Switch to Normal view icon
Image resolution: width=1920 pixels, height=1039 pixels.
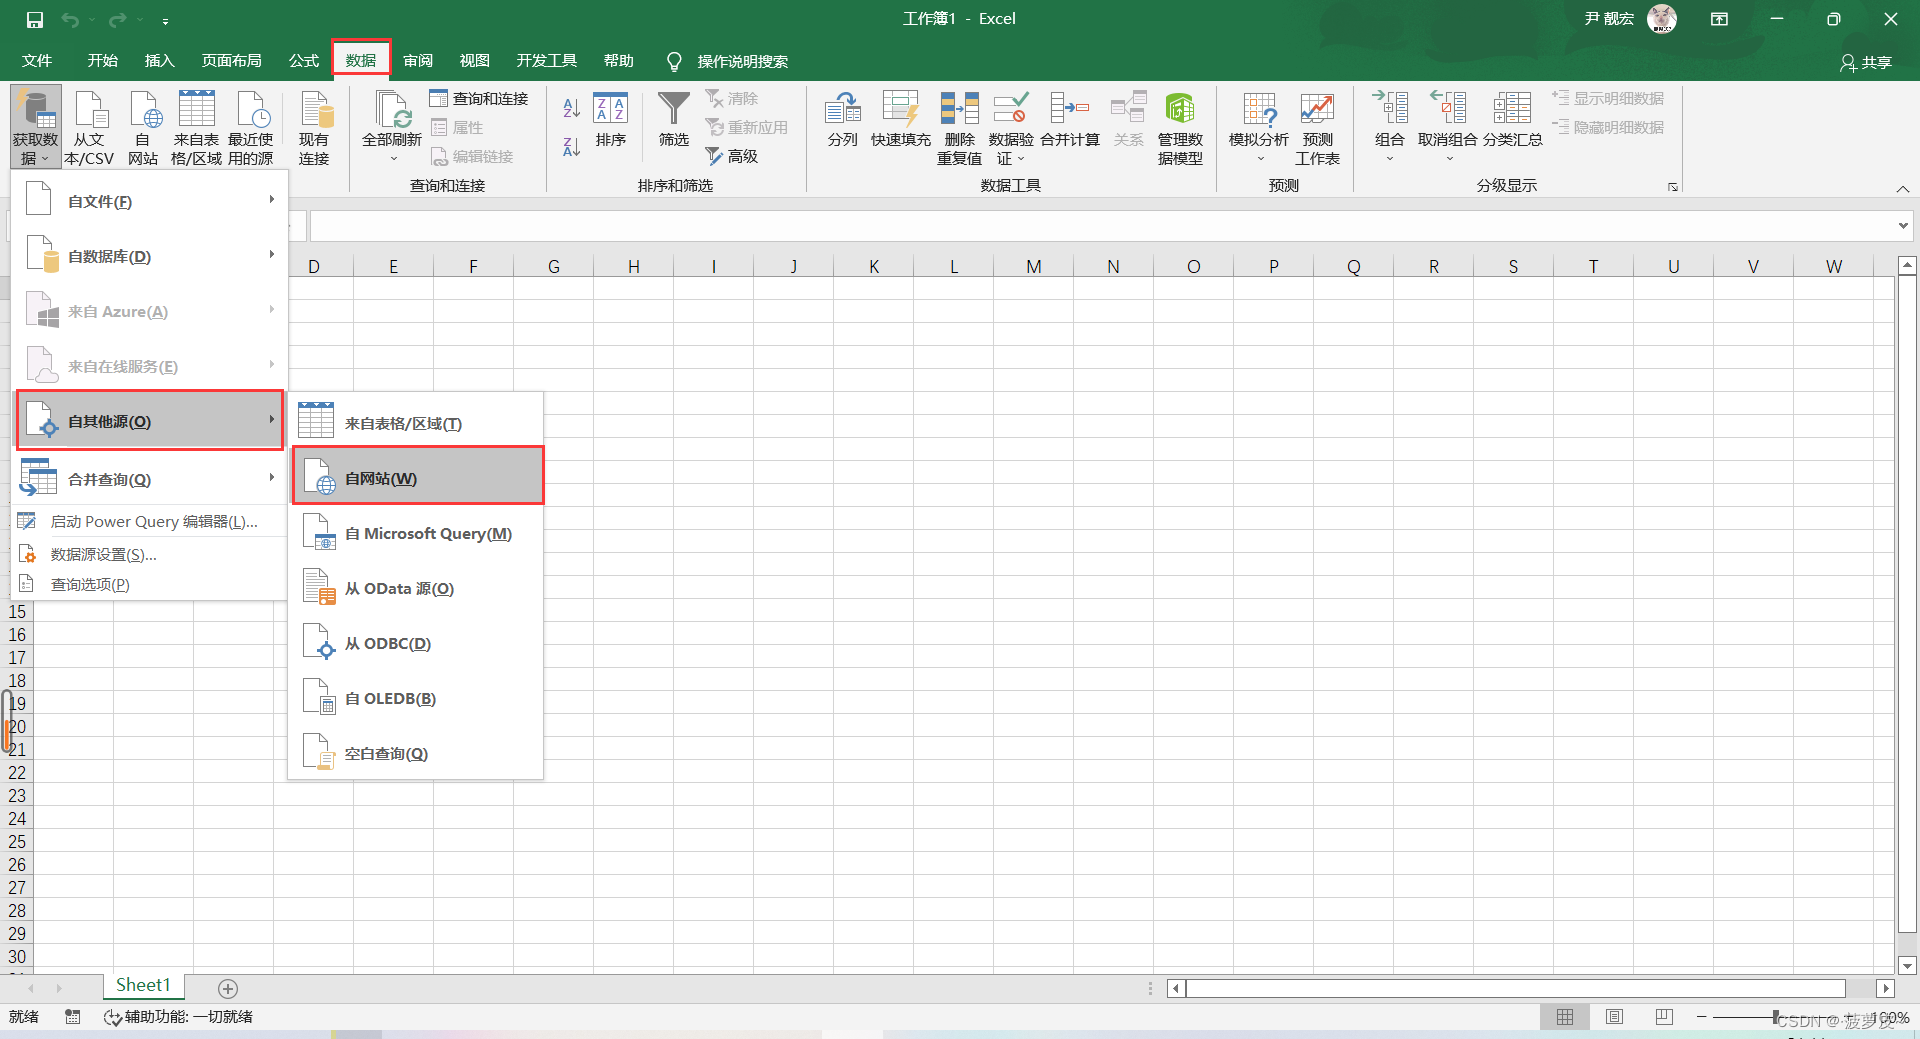click(x=1565, y=1017)
